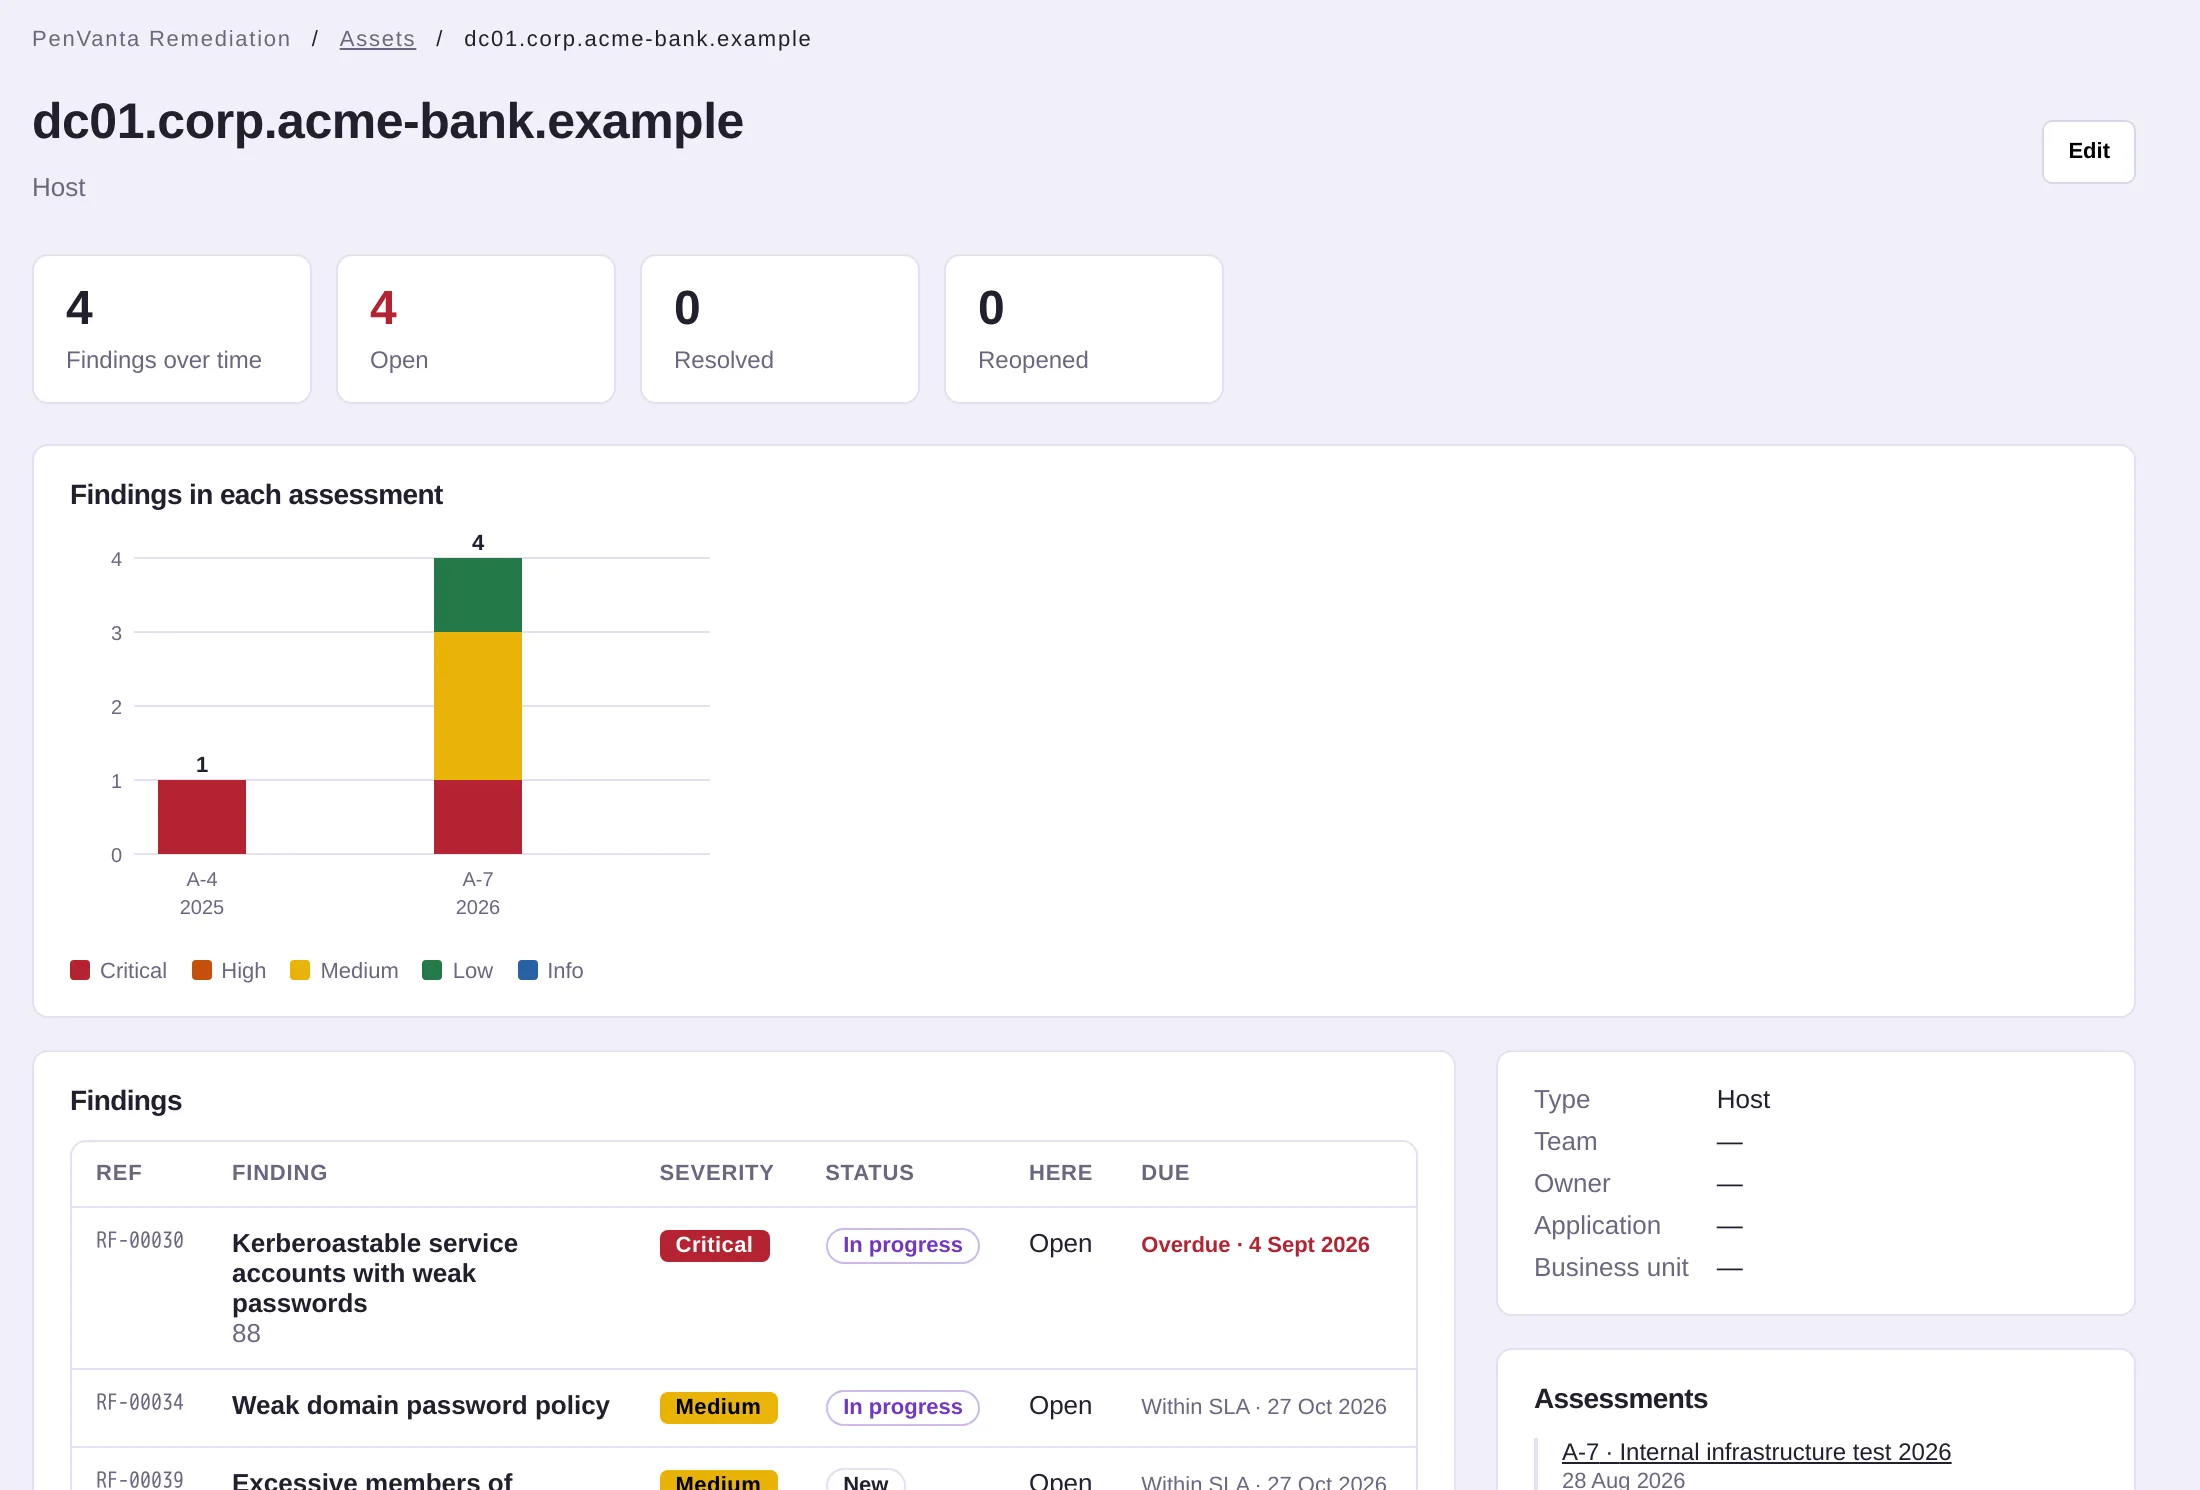Image resolution: width=2200 pixels, height=1490 pixels.
Task: Toggle the Low legend swatch
Action: (x=432, y=970)
